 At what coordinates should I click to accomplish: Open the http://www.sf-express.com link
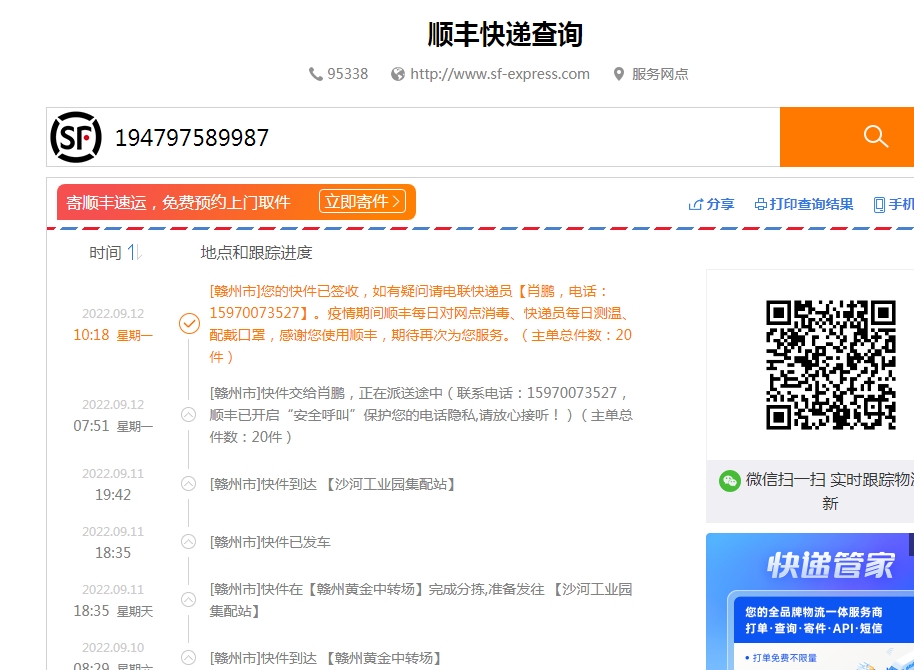click(500, 74)
